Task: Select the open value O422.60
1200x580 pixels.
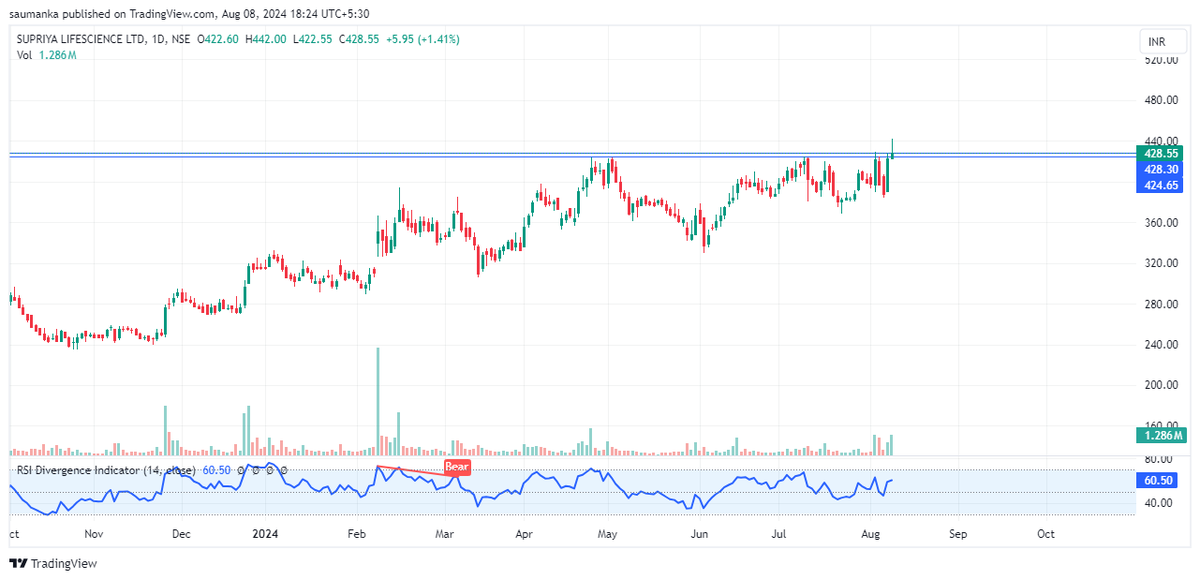Action: click(x=218, y=39)
